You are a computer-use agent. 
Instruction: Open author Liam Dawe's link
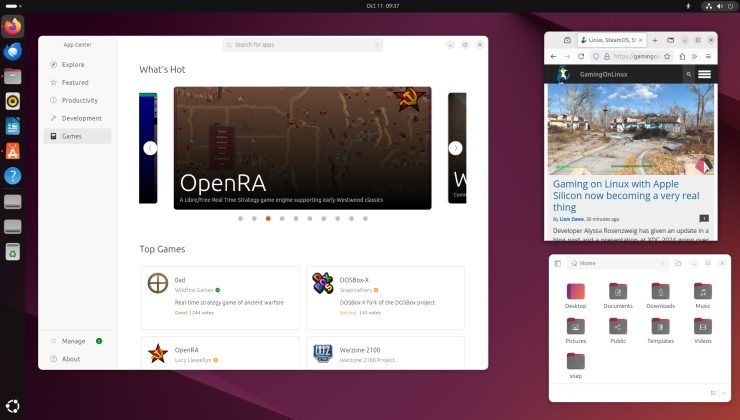coord(572,219)
